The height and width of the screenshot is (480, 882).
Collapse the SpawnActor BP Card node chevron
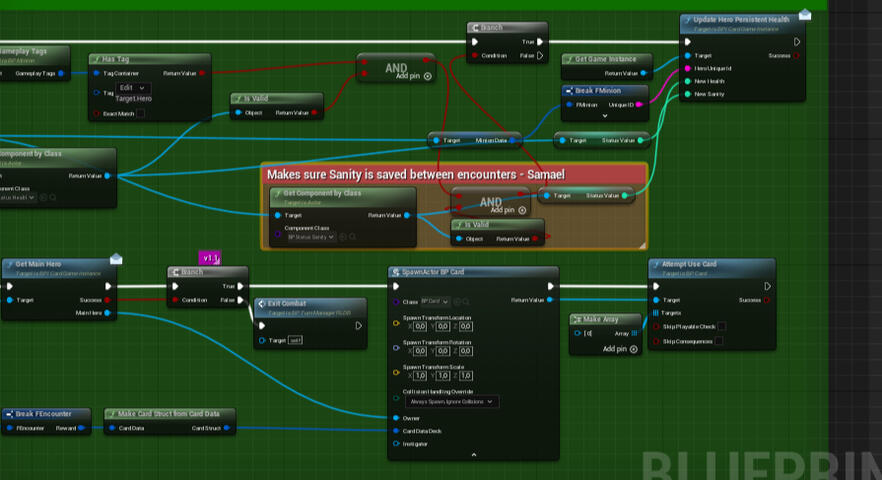(474, 454)
